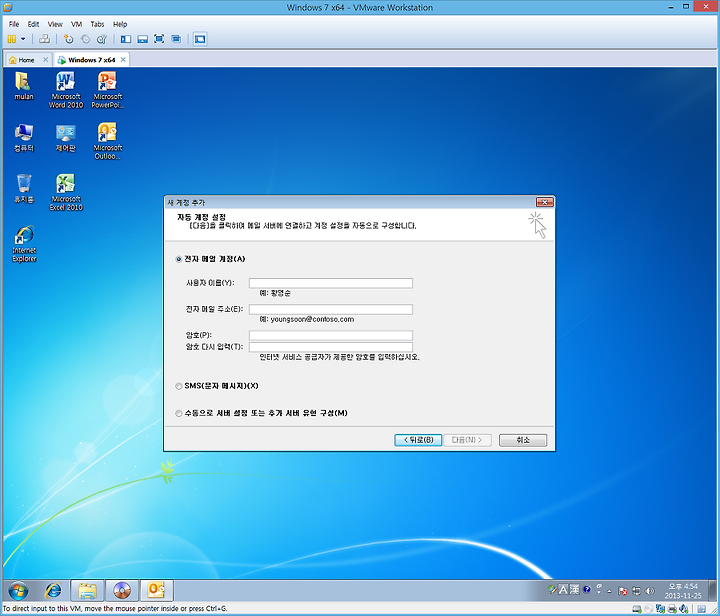The height and width of the screenshot is (616, 720).
Task: Click the VMware network adapter status icon
Action: (660, 610)
